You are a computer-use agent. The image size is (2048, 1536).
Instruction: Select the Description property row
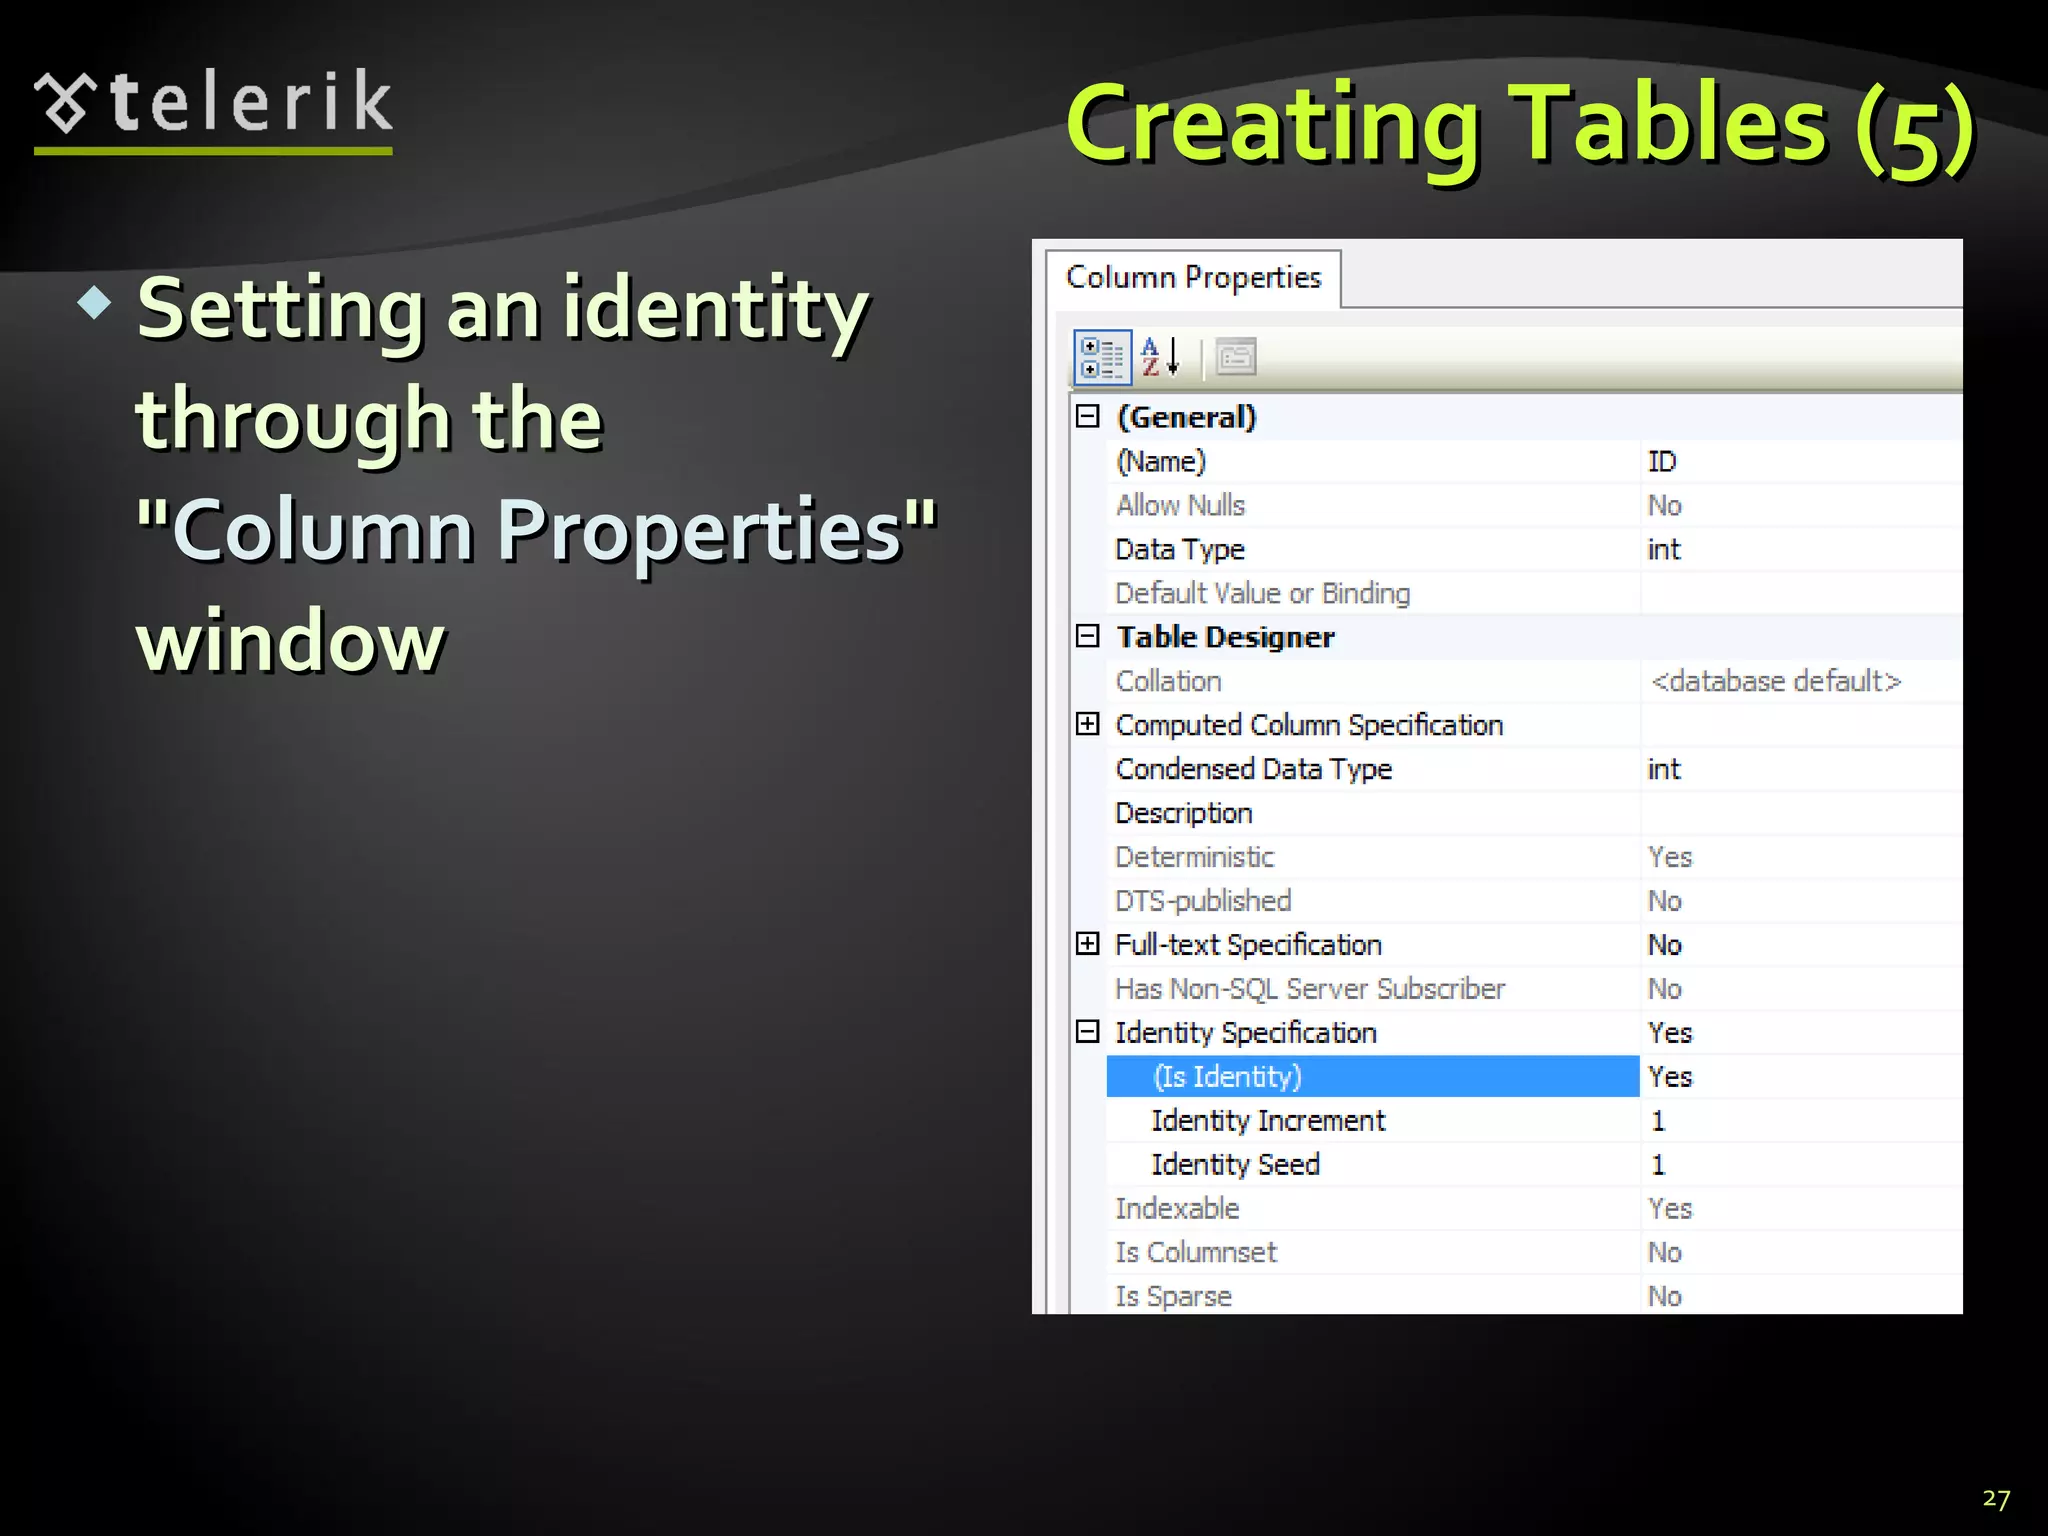point(1534,813)
